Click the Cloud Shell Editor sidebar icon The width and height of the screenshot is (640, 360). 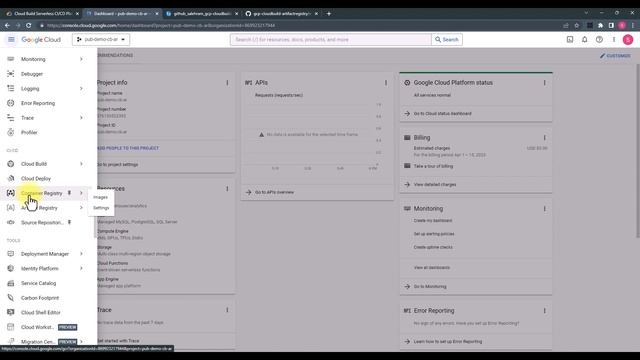click(11, 313)
